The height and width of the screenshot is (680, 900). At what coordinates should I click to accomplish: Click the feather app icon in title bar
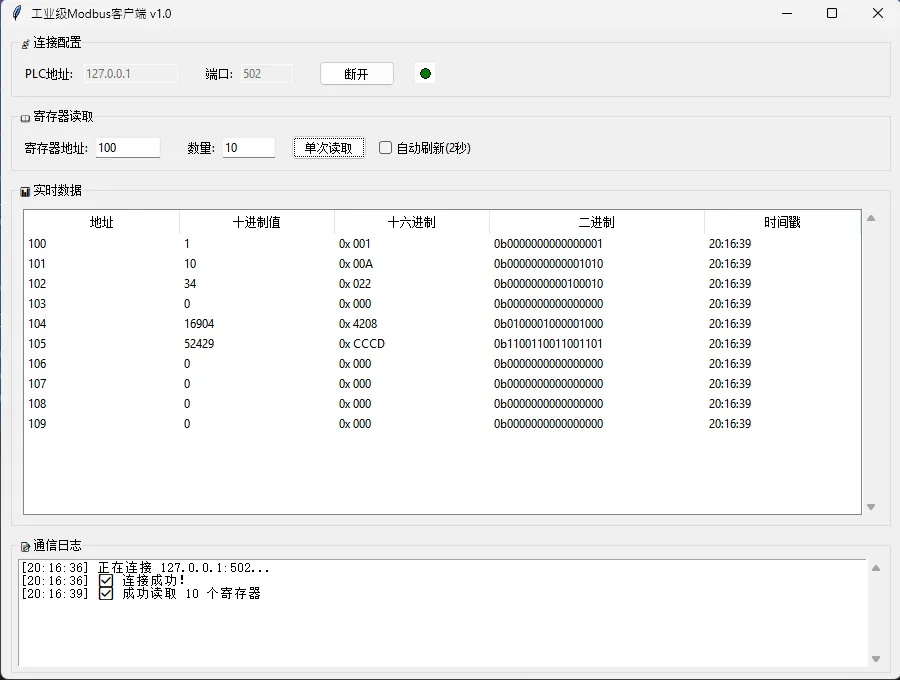point(16,13)
